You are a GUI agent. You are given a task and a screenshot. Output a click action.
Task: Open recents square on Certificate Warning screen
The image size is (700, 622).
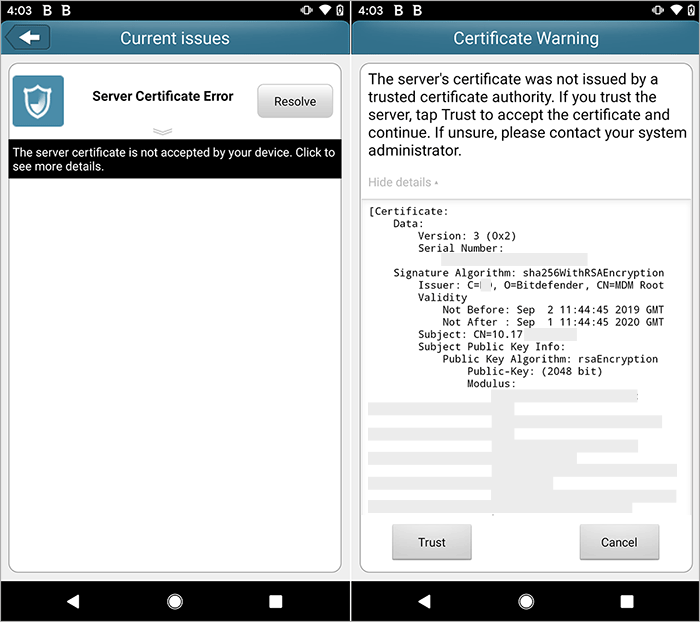tap(627, 601)
